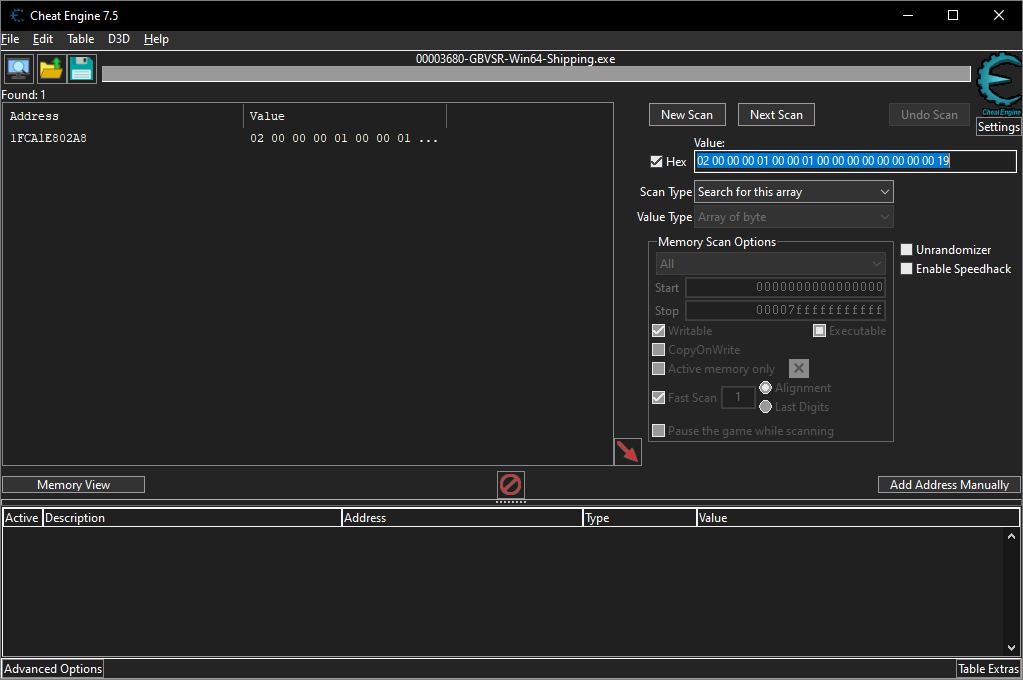Click the New Scan button
This screenshot has height=680, width=1023.
coord(687,115)
